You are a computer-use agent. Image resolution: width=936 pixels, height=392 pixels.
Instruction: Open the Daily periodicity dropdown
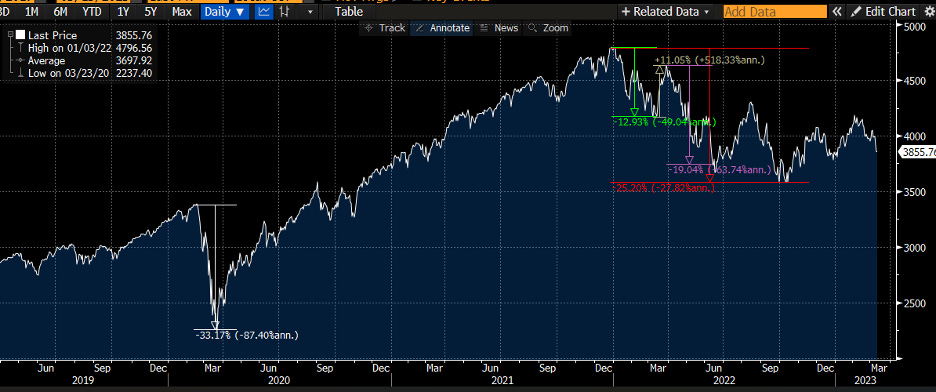click(224, 11)
